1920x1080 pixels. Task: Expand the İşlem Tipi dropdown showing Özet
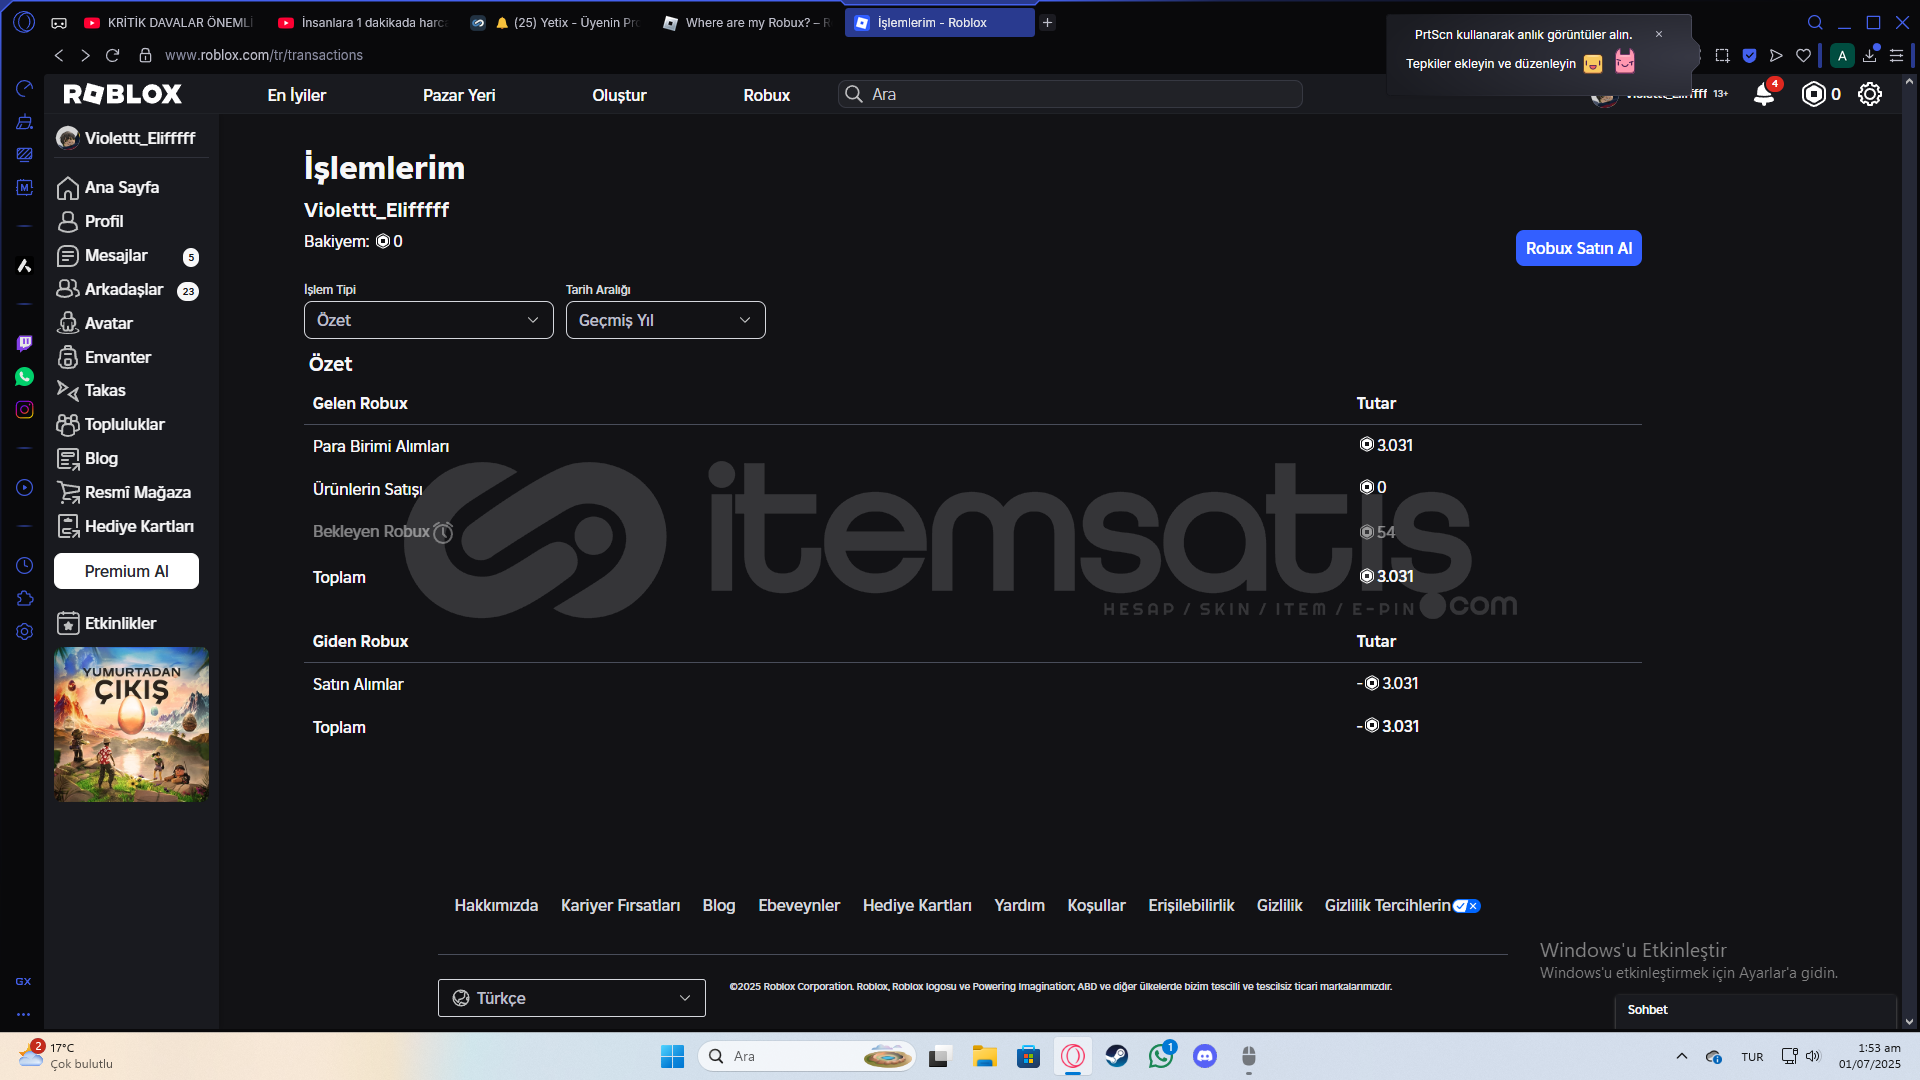pos(428,320)
